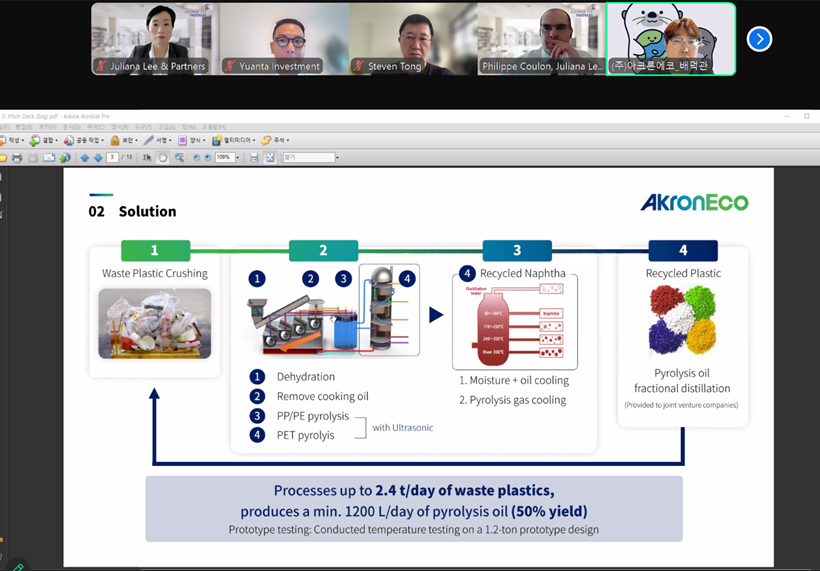Screen dimensions: 820x571
Task: Click the email envelope icon
Action: (x=49, y=157)
